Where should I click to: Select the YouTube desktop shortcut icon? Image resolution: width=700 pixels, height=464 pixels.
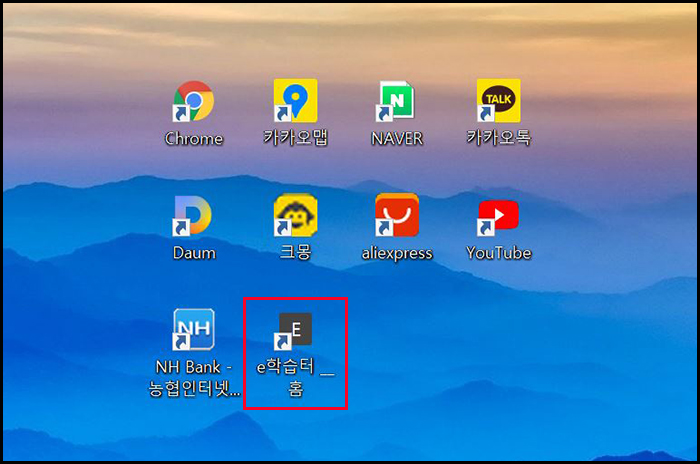(x=498, y=217)
